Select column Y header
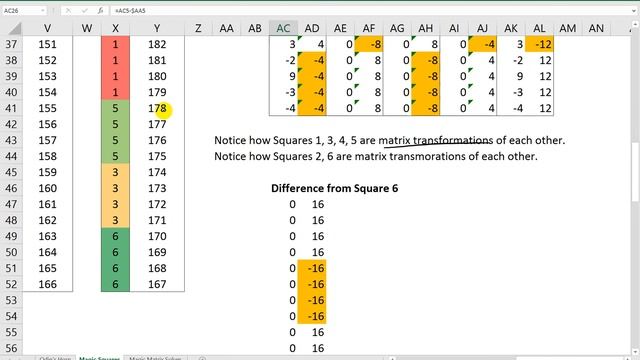Image resolution: width=640 pixels, height=360 pixels. click(x=157, y=28)
